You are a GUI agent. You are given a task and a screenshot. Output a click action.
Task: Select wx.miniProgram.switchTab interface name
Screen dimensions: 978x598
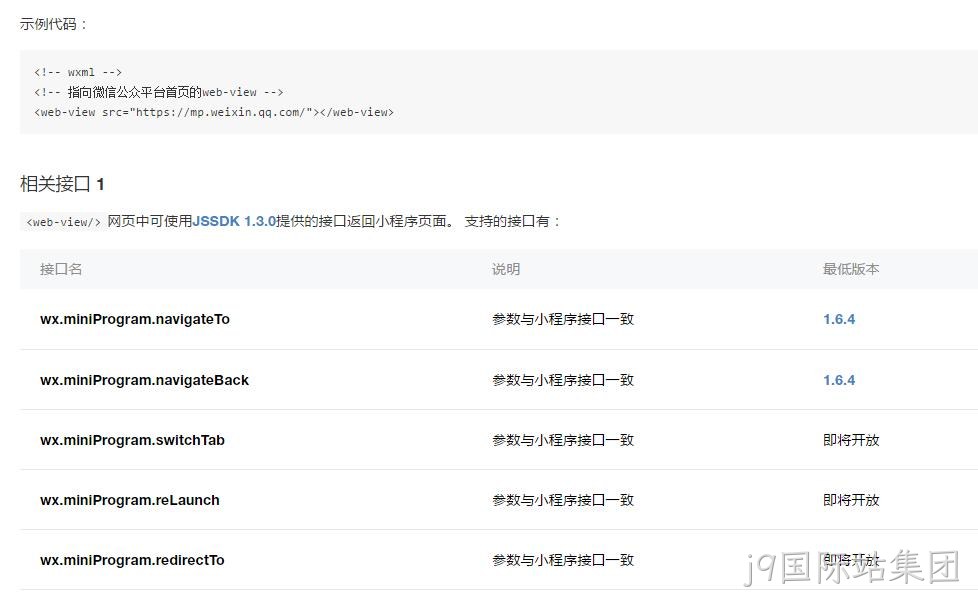point(132,440)
